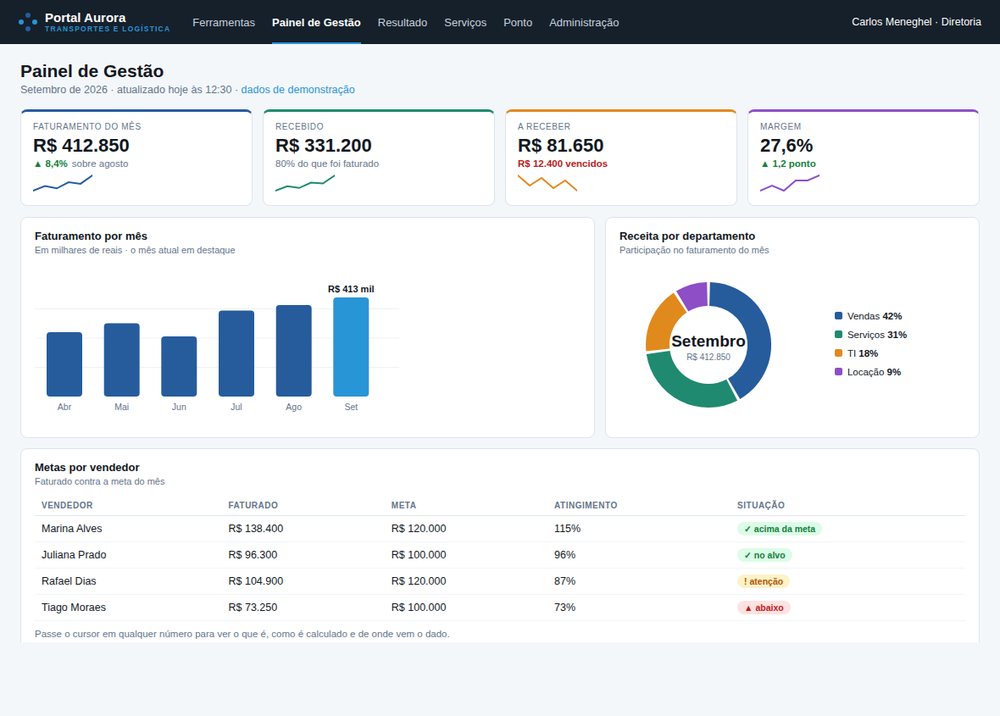Click the "R$ 413 mil" label above the Set bar
The width and height of the screenshot is (1000, 716).
[351, 289]
